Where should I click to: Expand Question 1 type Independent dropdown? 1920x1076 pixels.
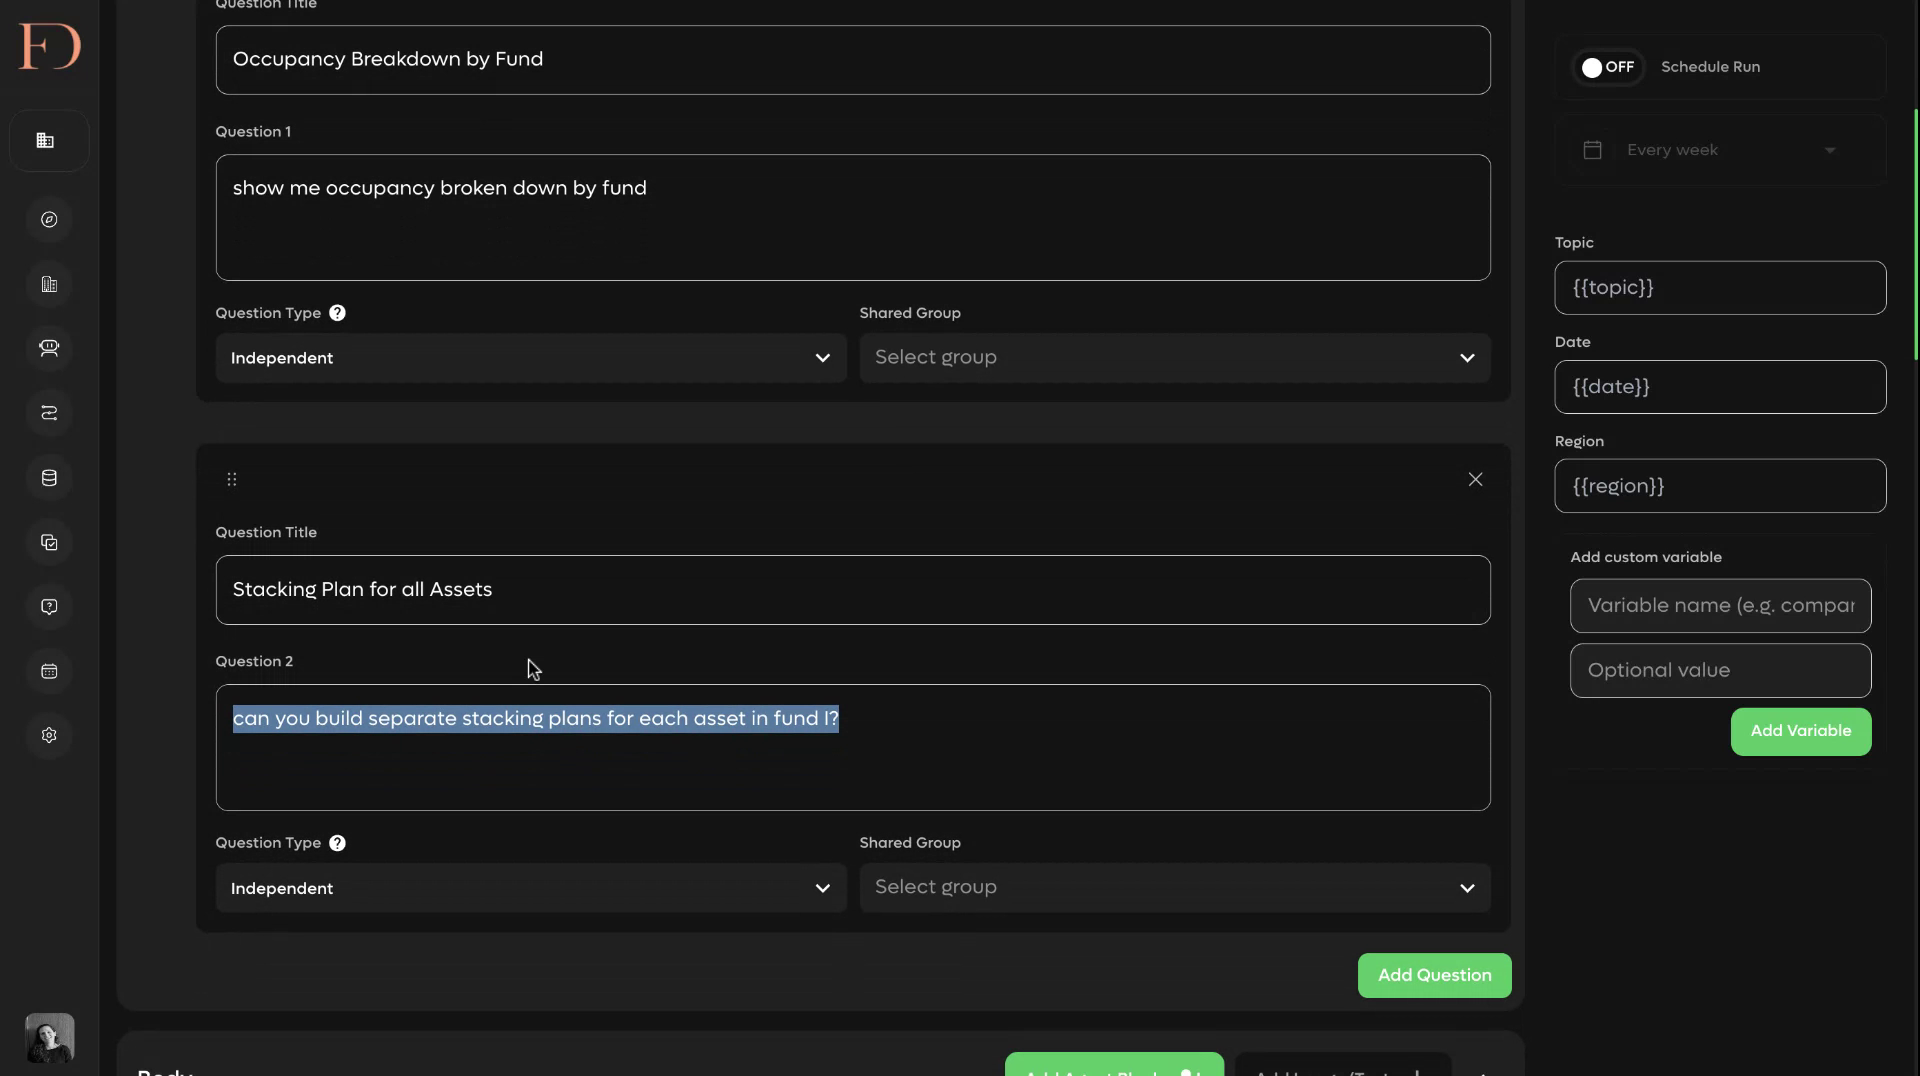pos(531,358)
